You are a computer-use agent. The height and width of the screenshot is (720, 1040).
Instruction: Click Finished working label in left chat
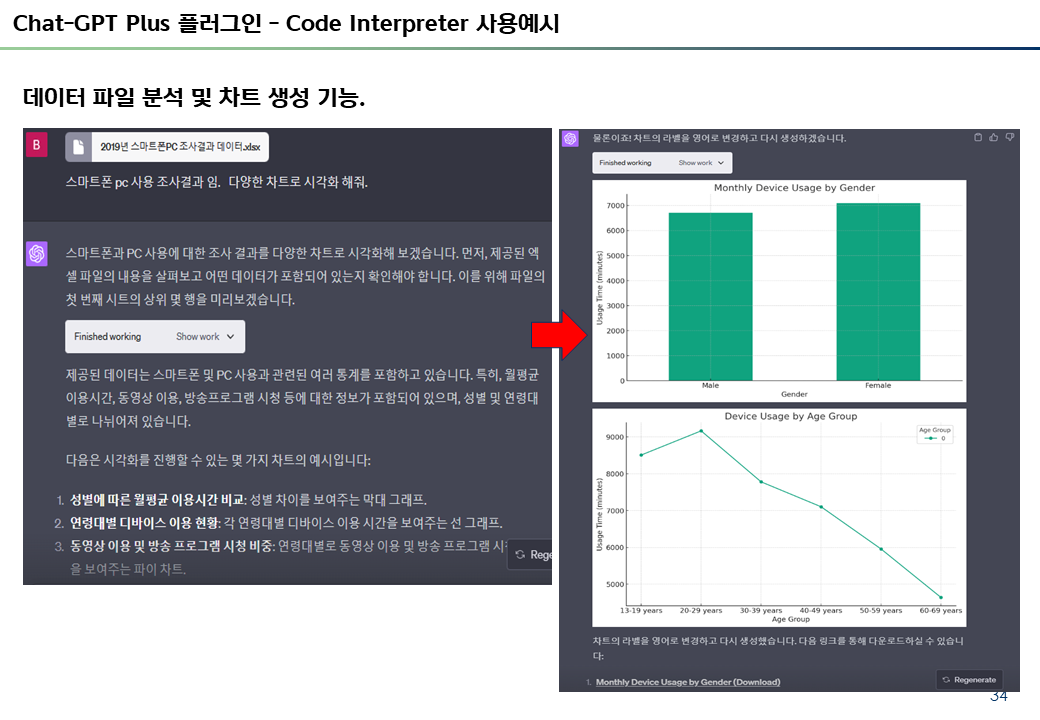107,337
